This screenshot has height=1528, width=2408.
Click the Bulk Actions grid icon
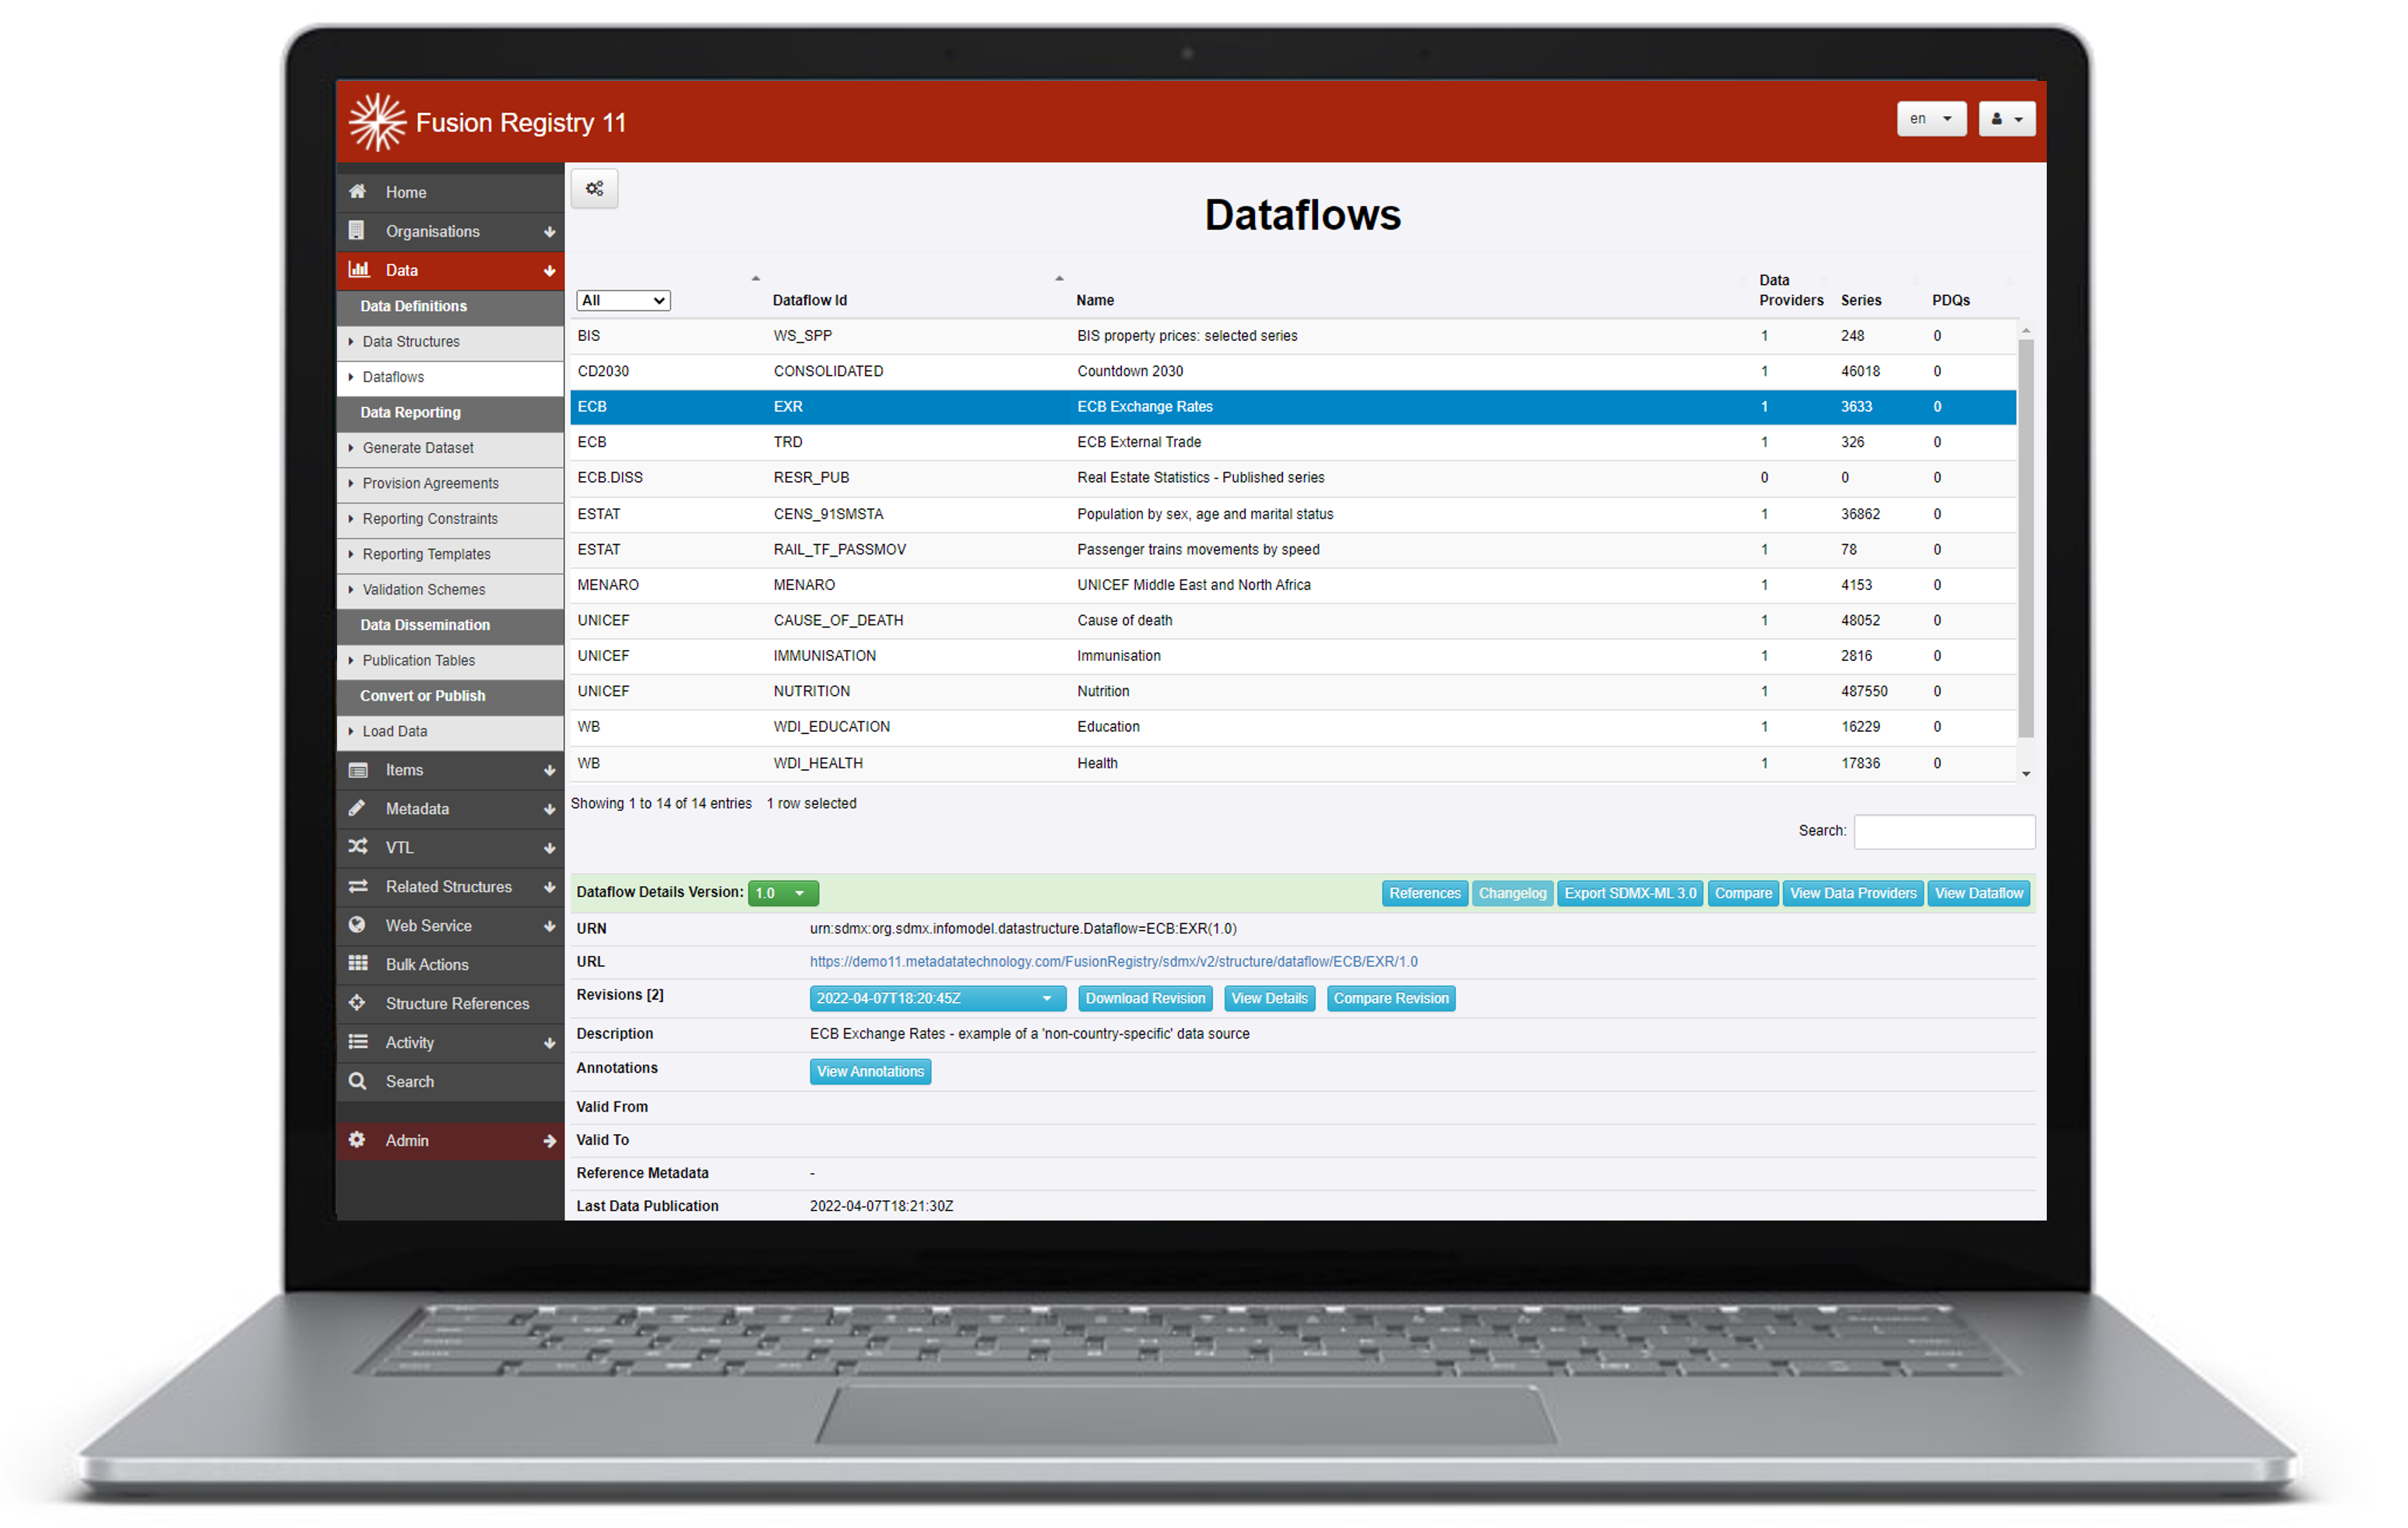coord(357,963)
